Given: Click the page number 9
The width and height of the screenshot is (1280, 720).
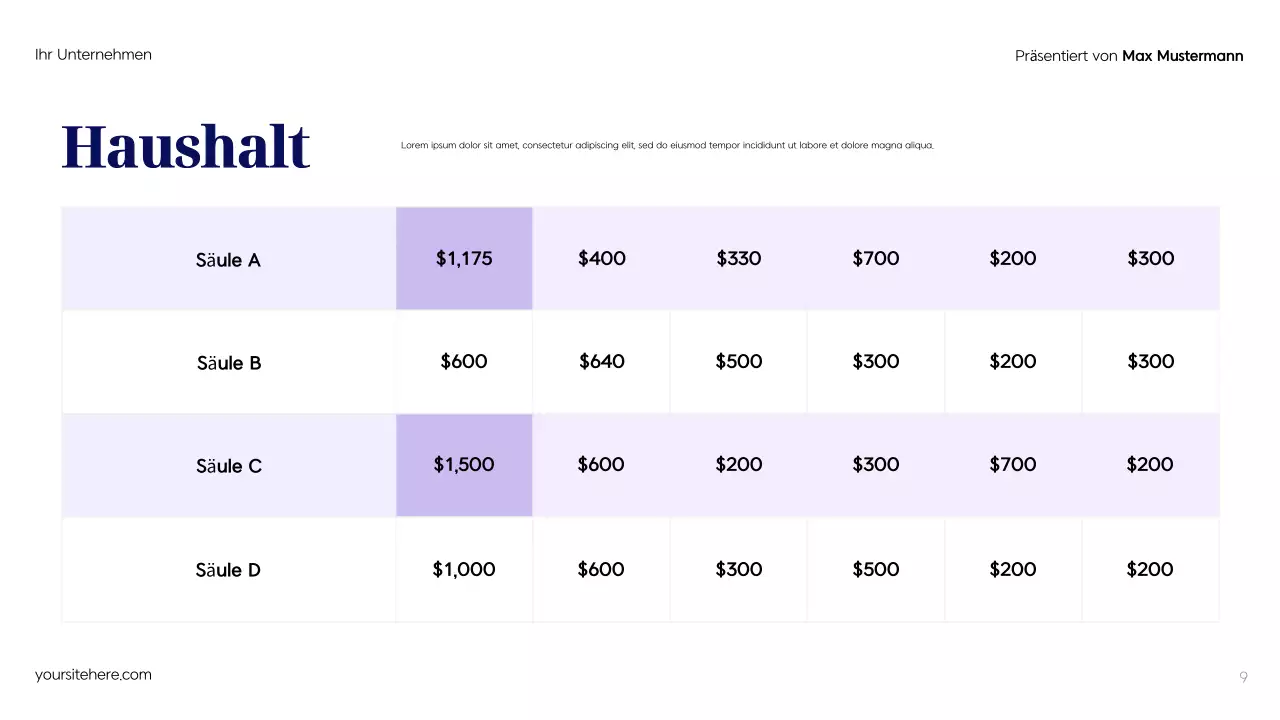Looking at the screenshot, I should pyautogui.click(x=1243, y=677).
